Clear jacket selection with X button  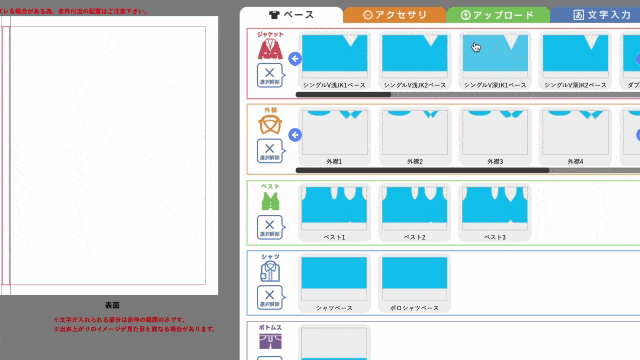(x=270, y=76)
